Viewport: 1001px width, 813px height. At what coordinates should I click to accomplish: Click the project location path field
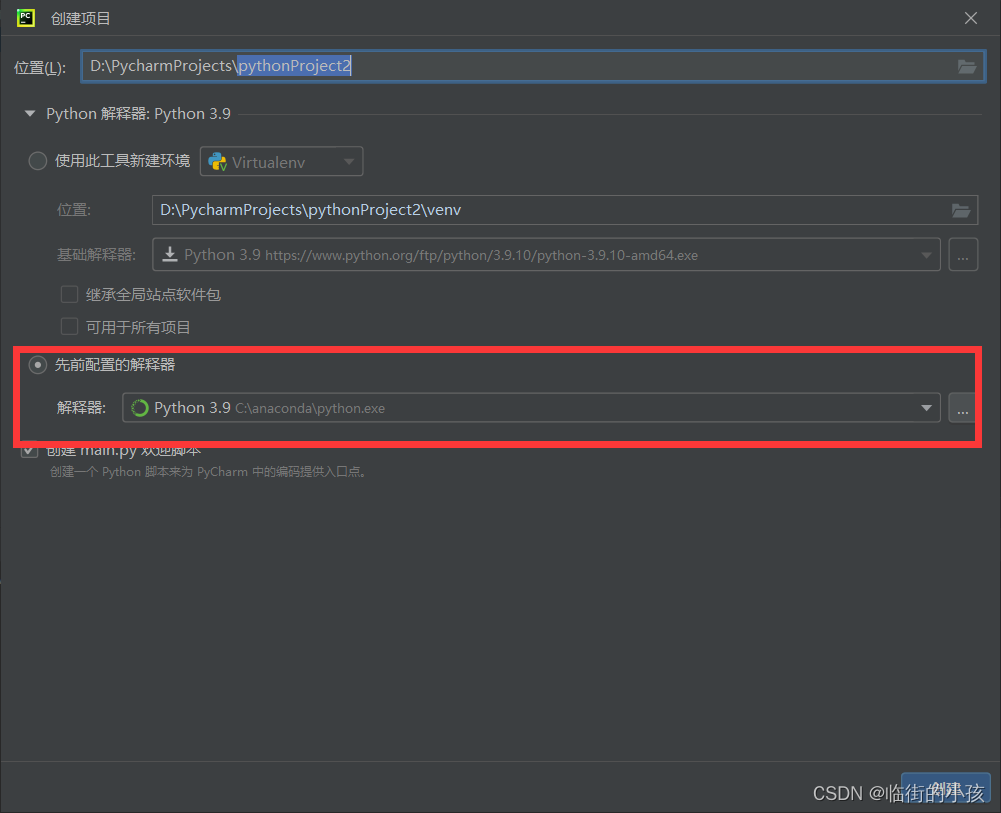(533, 66)
